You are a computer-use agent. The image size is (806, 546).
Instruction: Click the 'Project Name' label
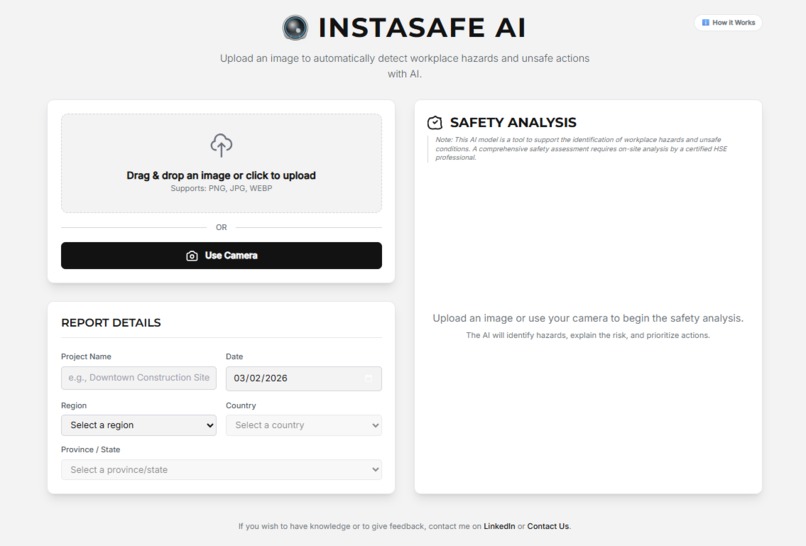pos(86,357)
